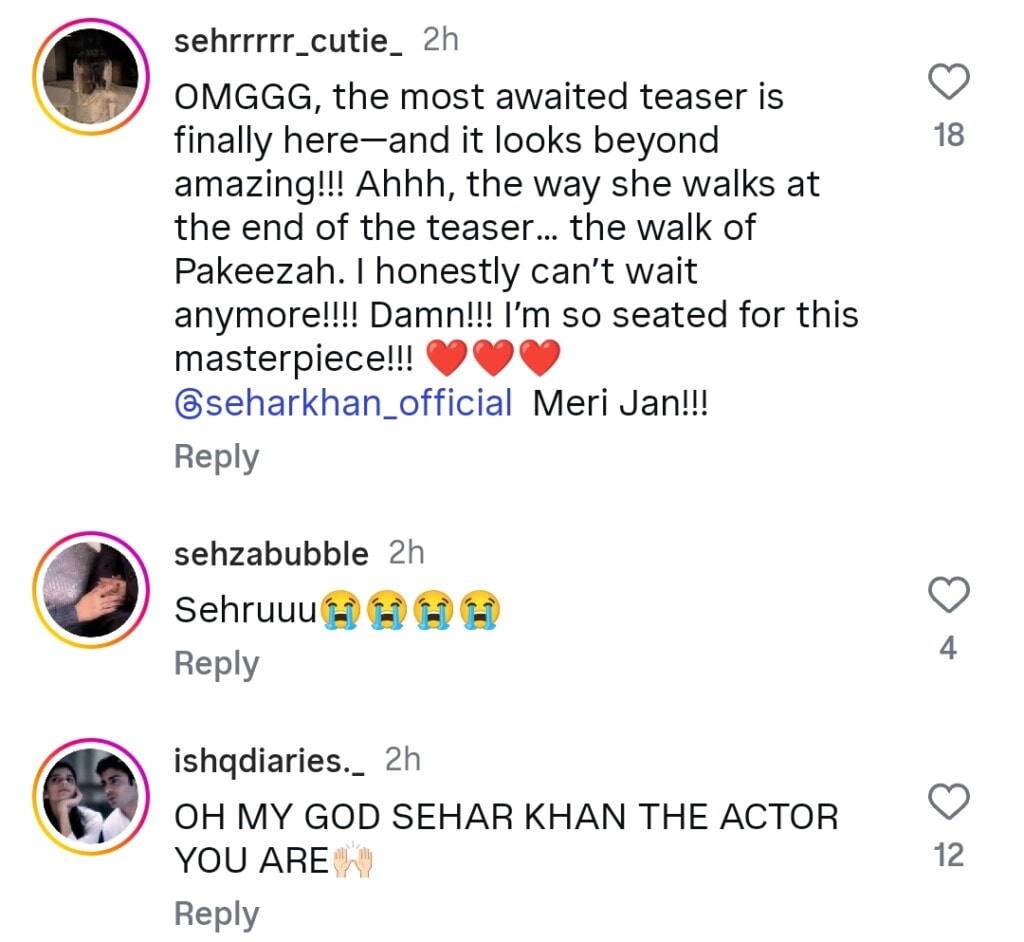View the 4 likes on sehzabubble's comment
The height and width of the screenshot is (942, 1024).
pos(948,649)
